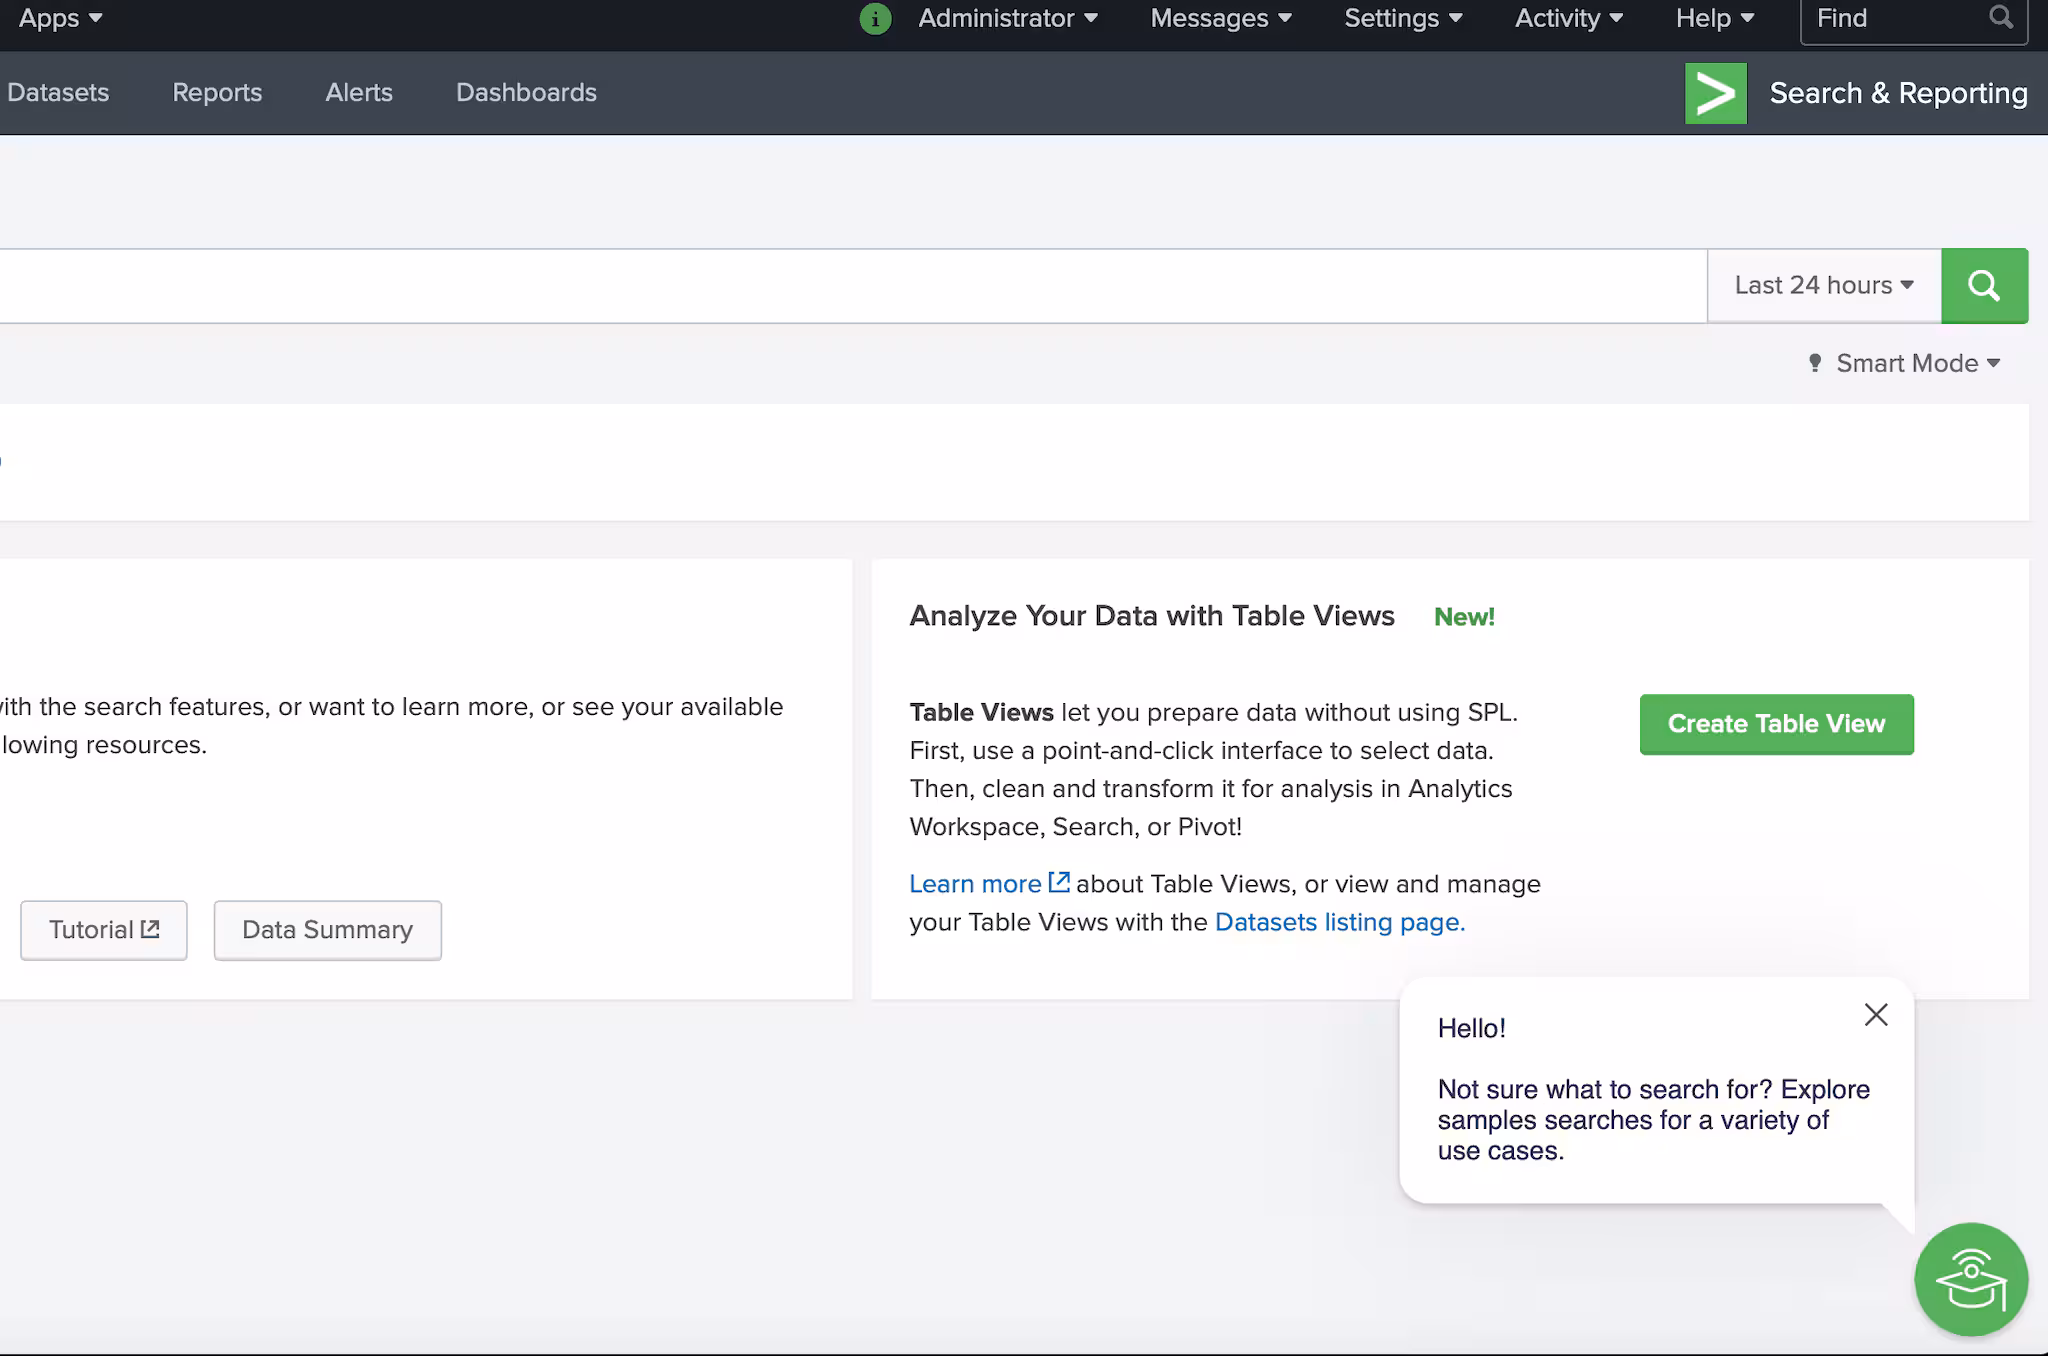
Task: Open the Apps dropdown menu
Action: pyautogui.click(x=60, y=19)
